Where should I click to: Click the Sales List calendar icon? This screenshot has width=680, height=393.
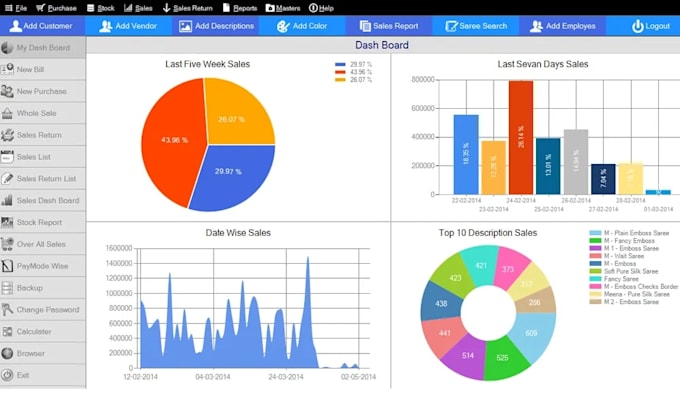[x=7, y=157]
